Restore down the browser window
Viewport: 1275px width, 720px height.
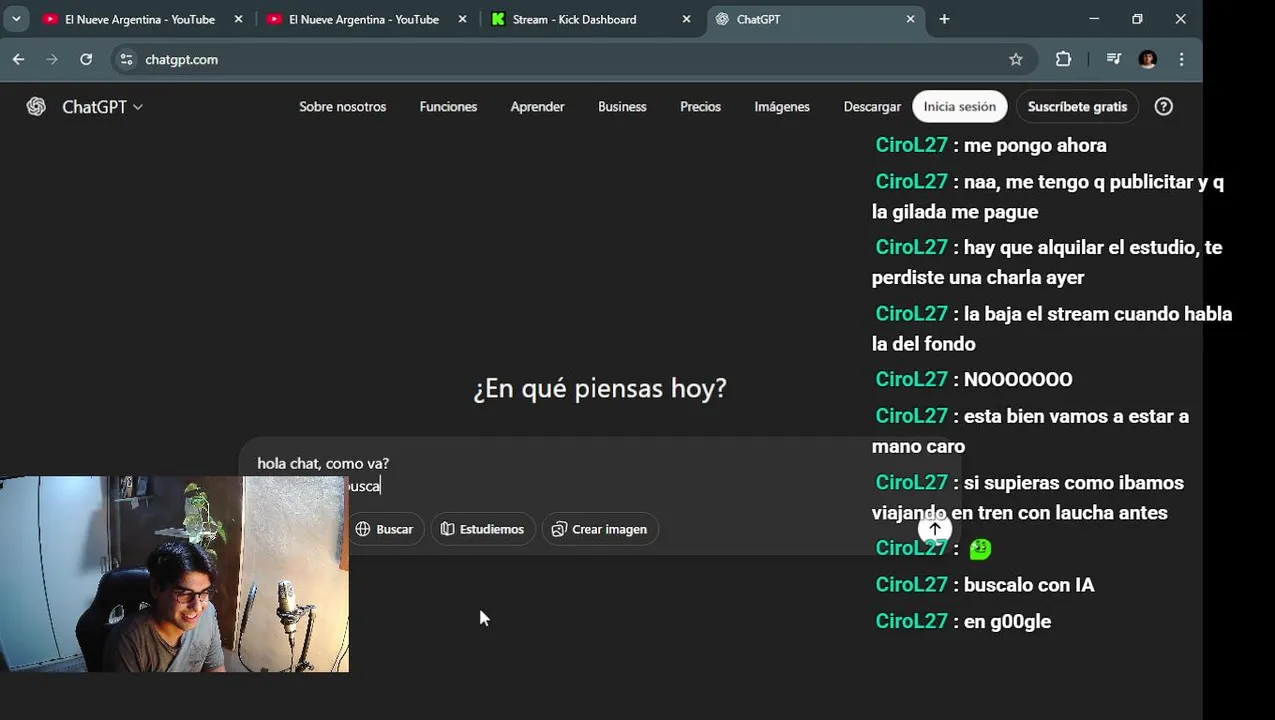point(1137,19)
